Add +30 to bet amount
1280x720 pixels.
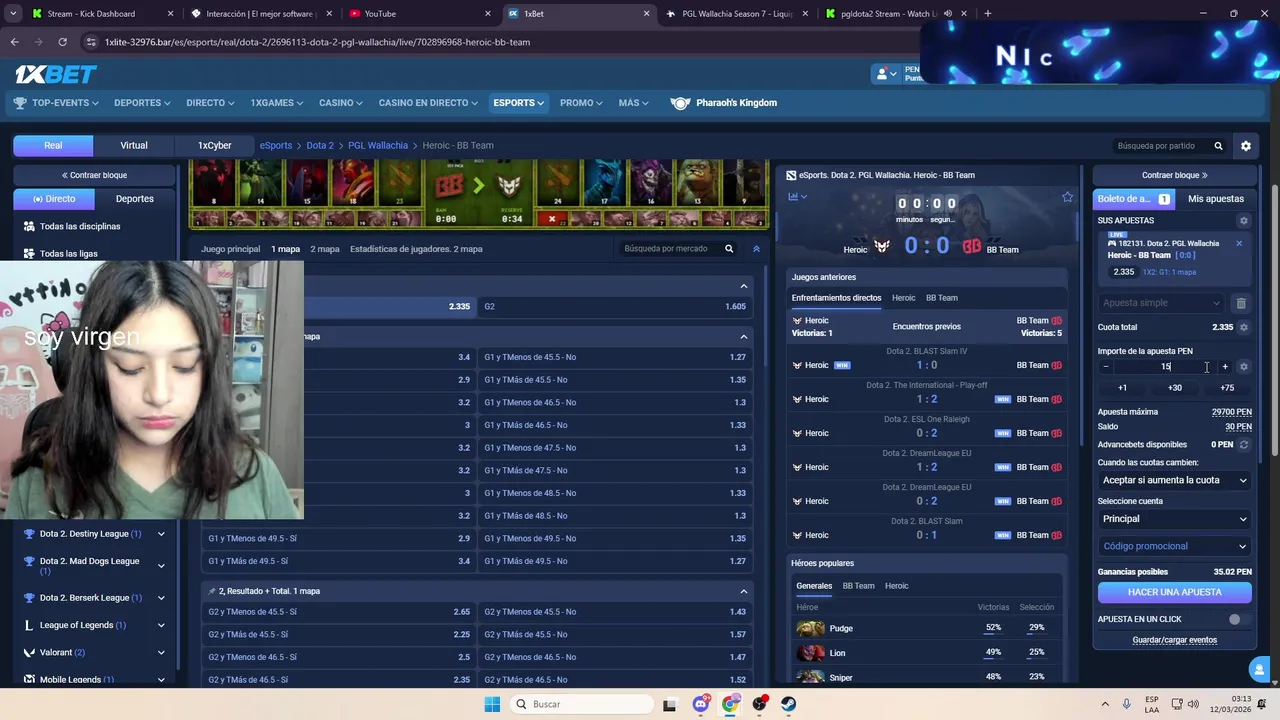[1174, 388]
